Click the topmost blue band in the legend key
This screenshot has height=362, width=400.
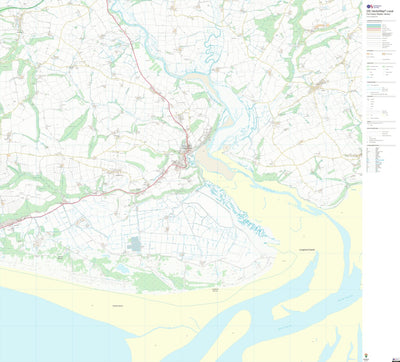374,25
